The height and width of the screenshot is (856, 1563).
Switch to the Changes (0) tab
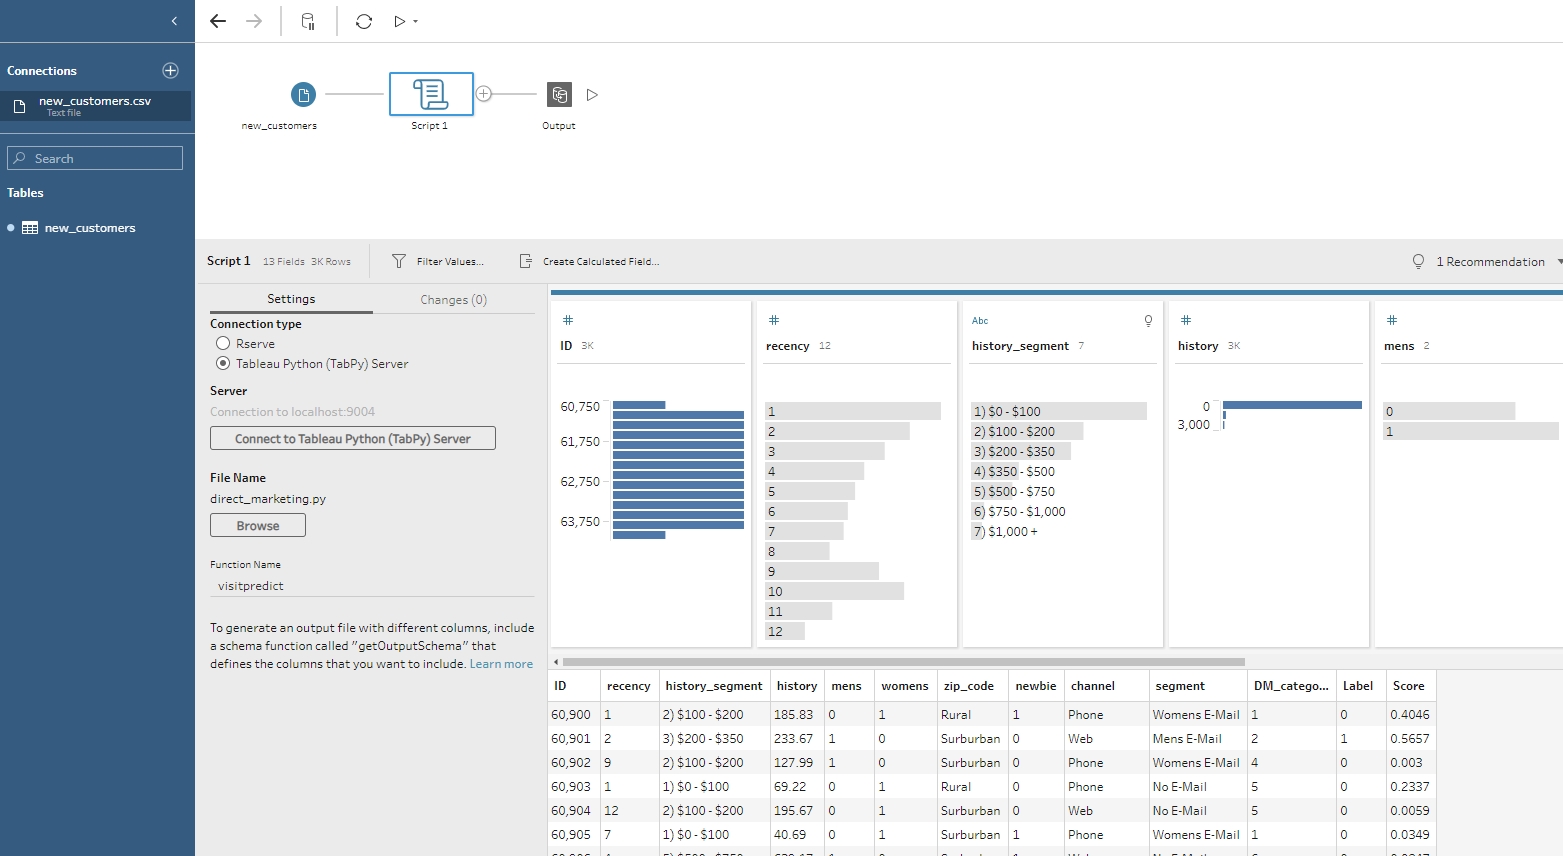point(453,299)
